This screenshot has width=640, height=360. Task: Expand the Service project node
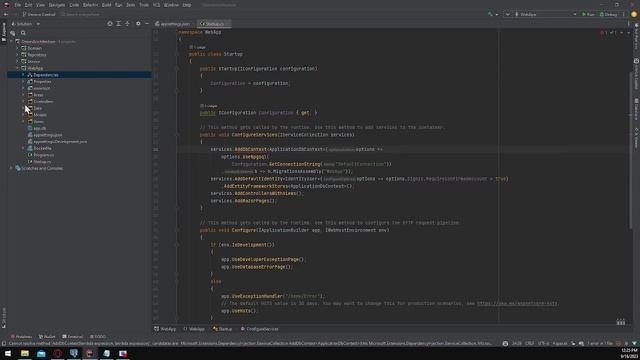18,61
